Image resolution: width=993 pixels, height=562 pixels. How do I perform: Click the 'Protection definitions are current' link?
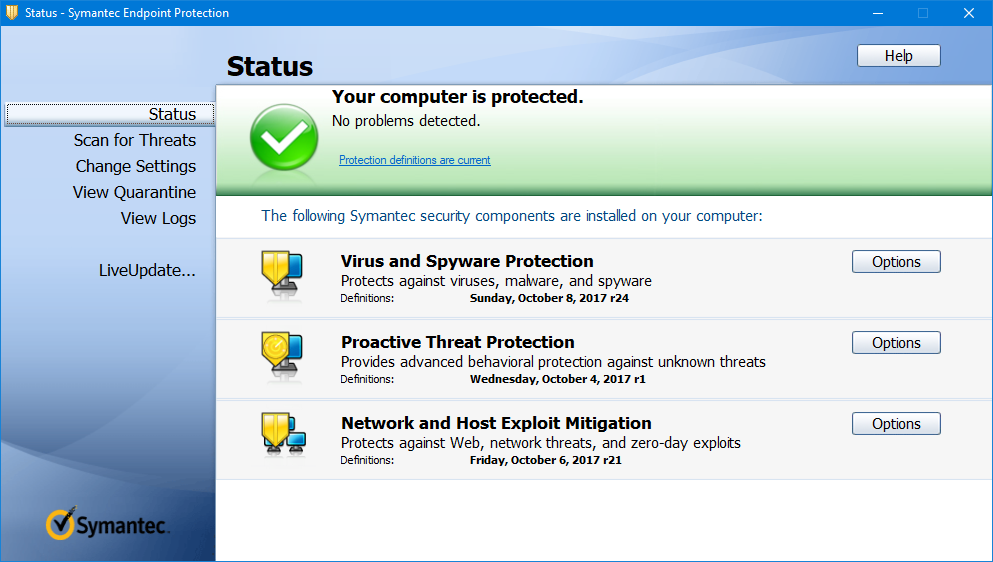(415, 160)
